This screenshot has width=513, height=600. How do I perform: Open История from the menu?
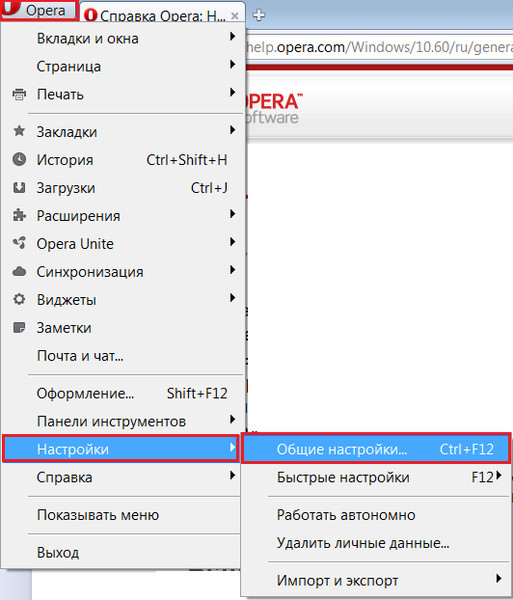point(122,160)
